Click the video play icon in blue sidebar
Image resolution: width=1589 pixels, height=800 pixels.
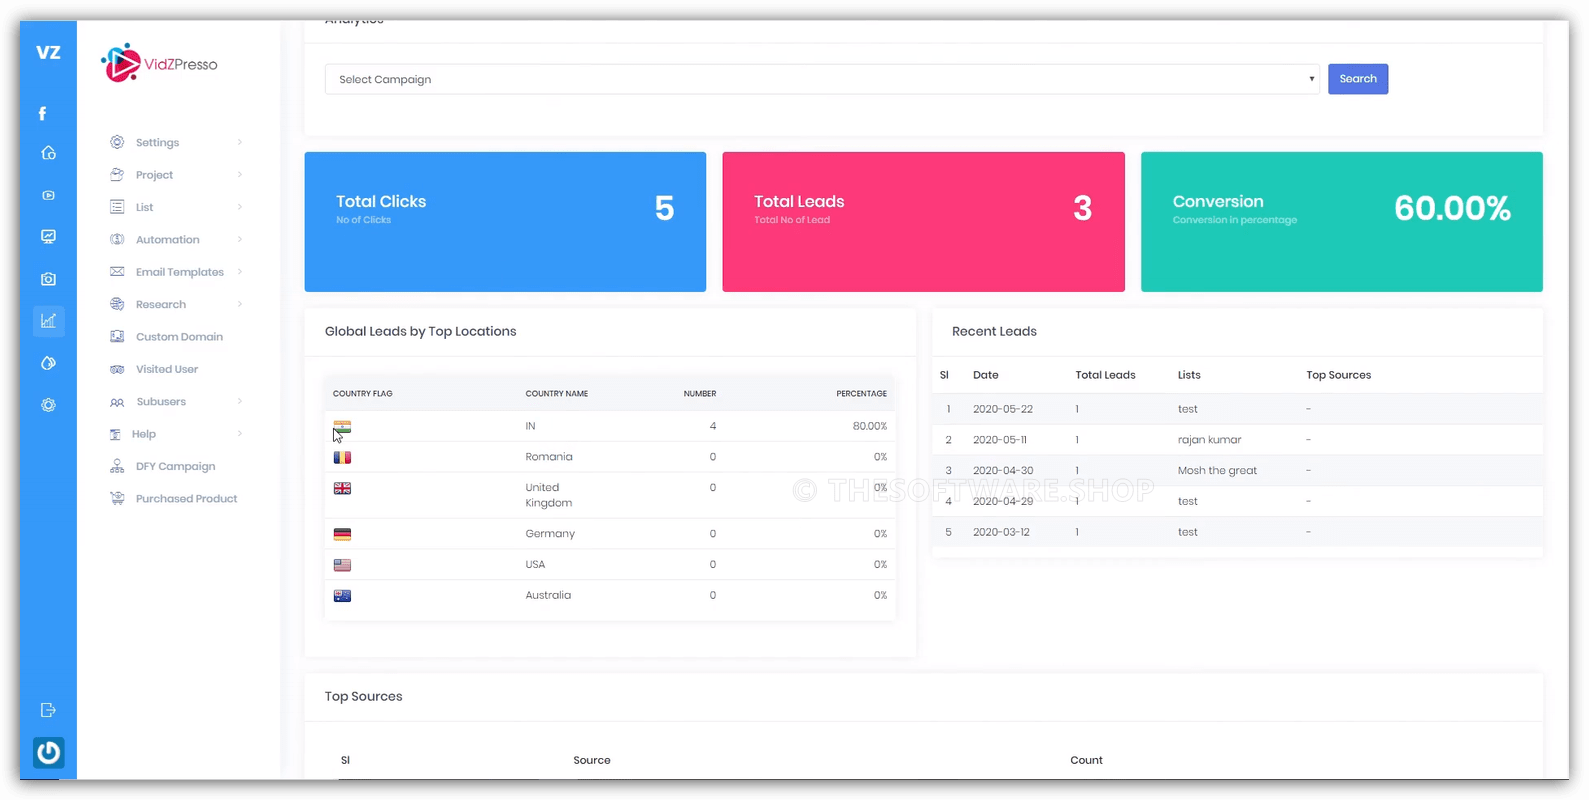(48, 195)
